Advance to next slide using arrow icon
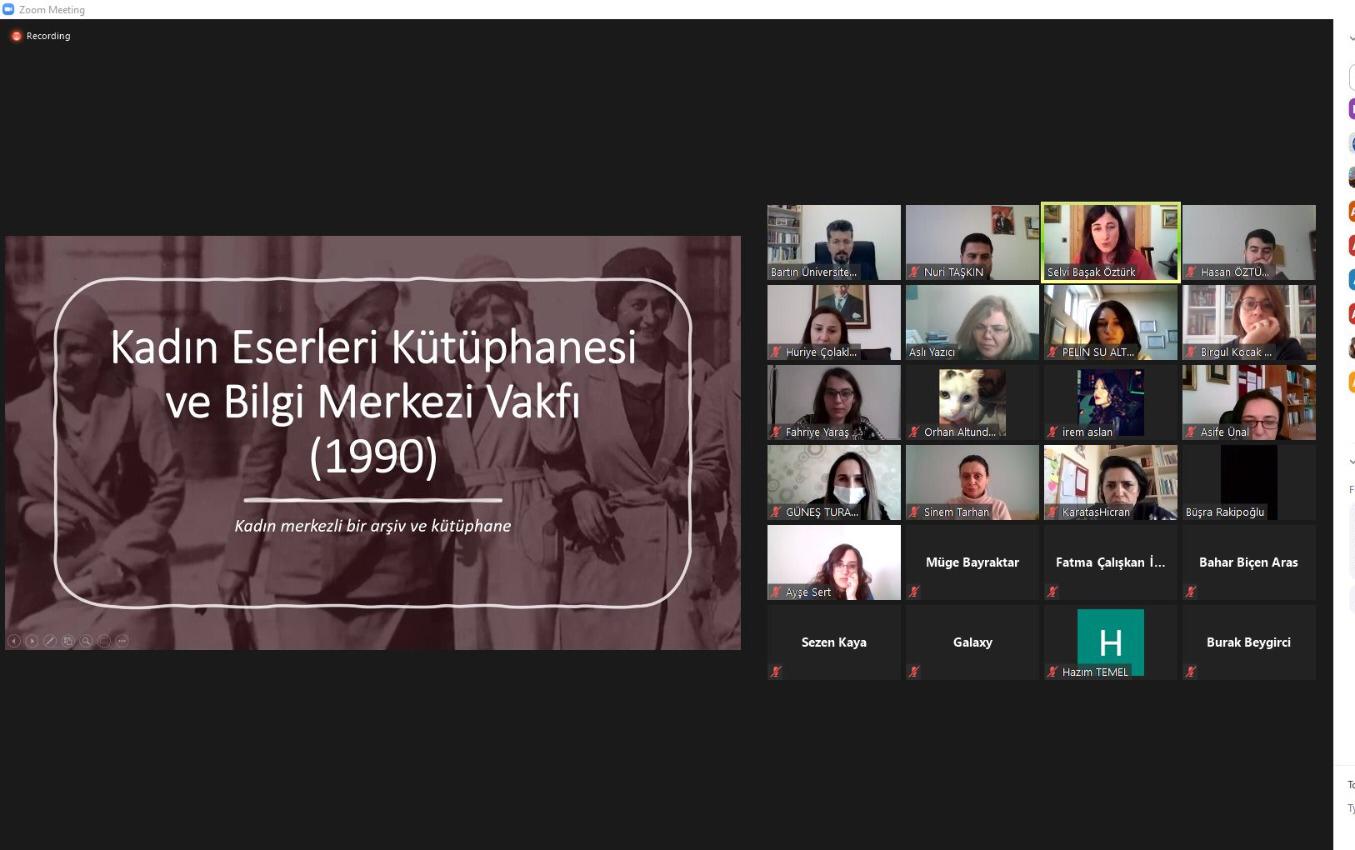The height and width of the screenshot is (850, 1355). (x=32, y=641)
